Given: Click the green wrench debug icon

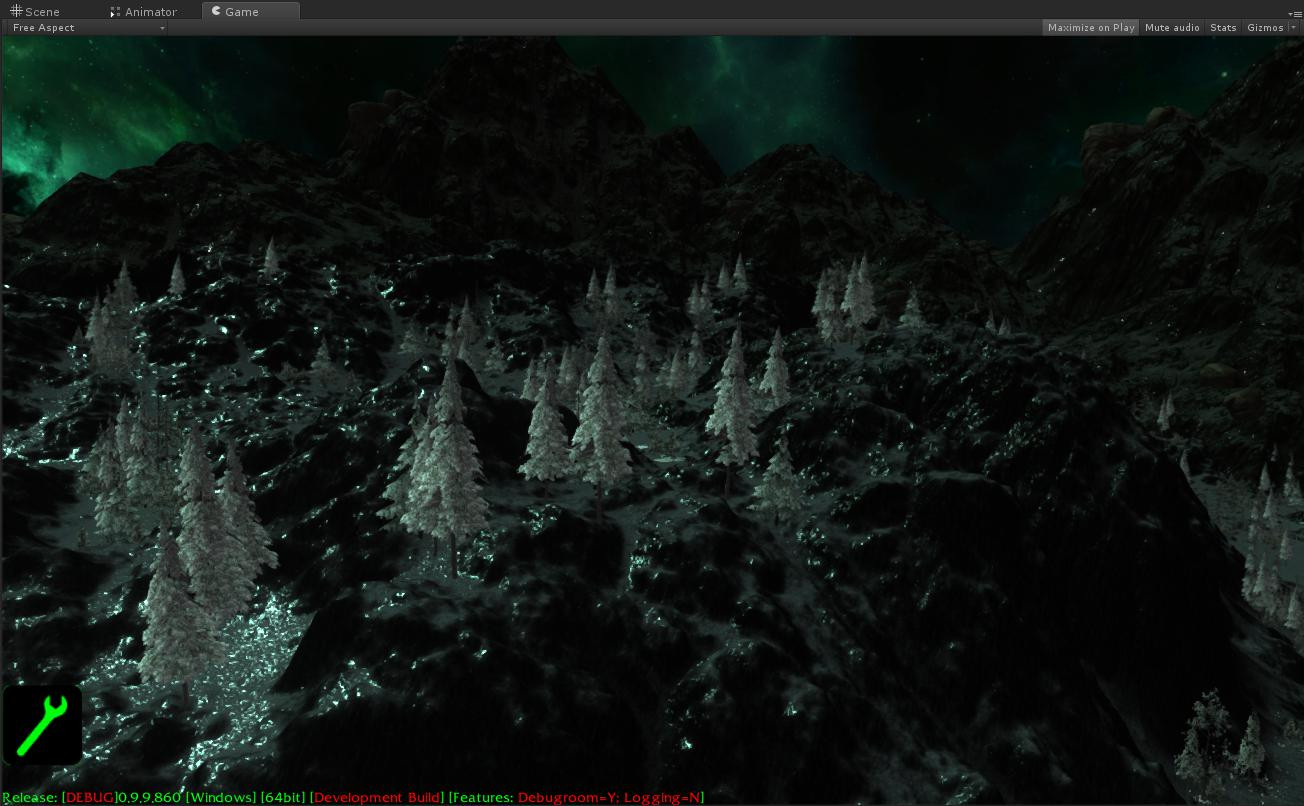Looking at the screenshot, I should click(x=42, y=725).
